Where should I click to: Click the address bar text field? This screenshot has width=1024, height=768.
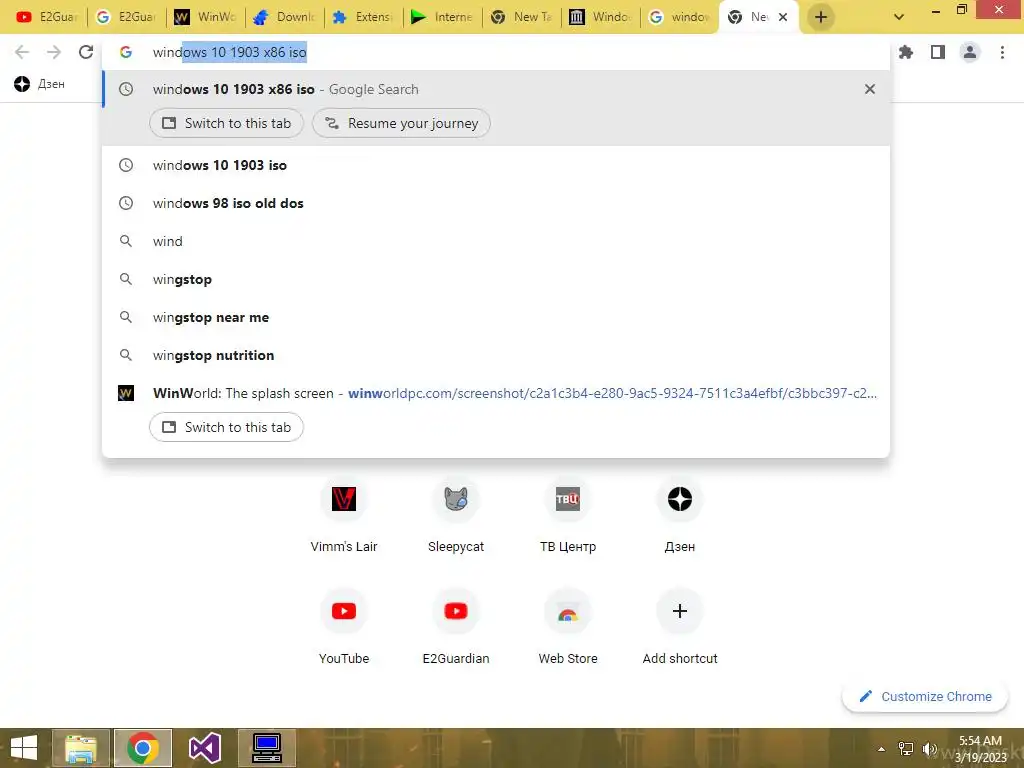[x=496, y=52]
